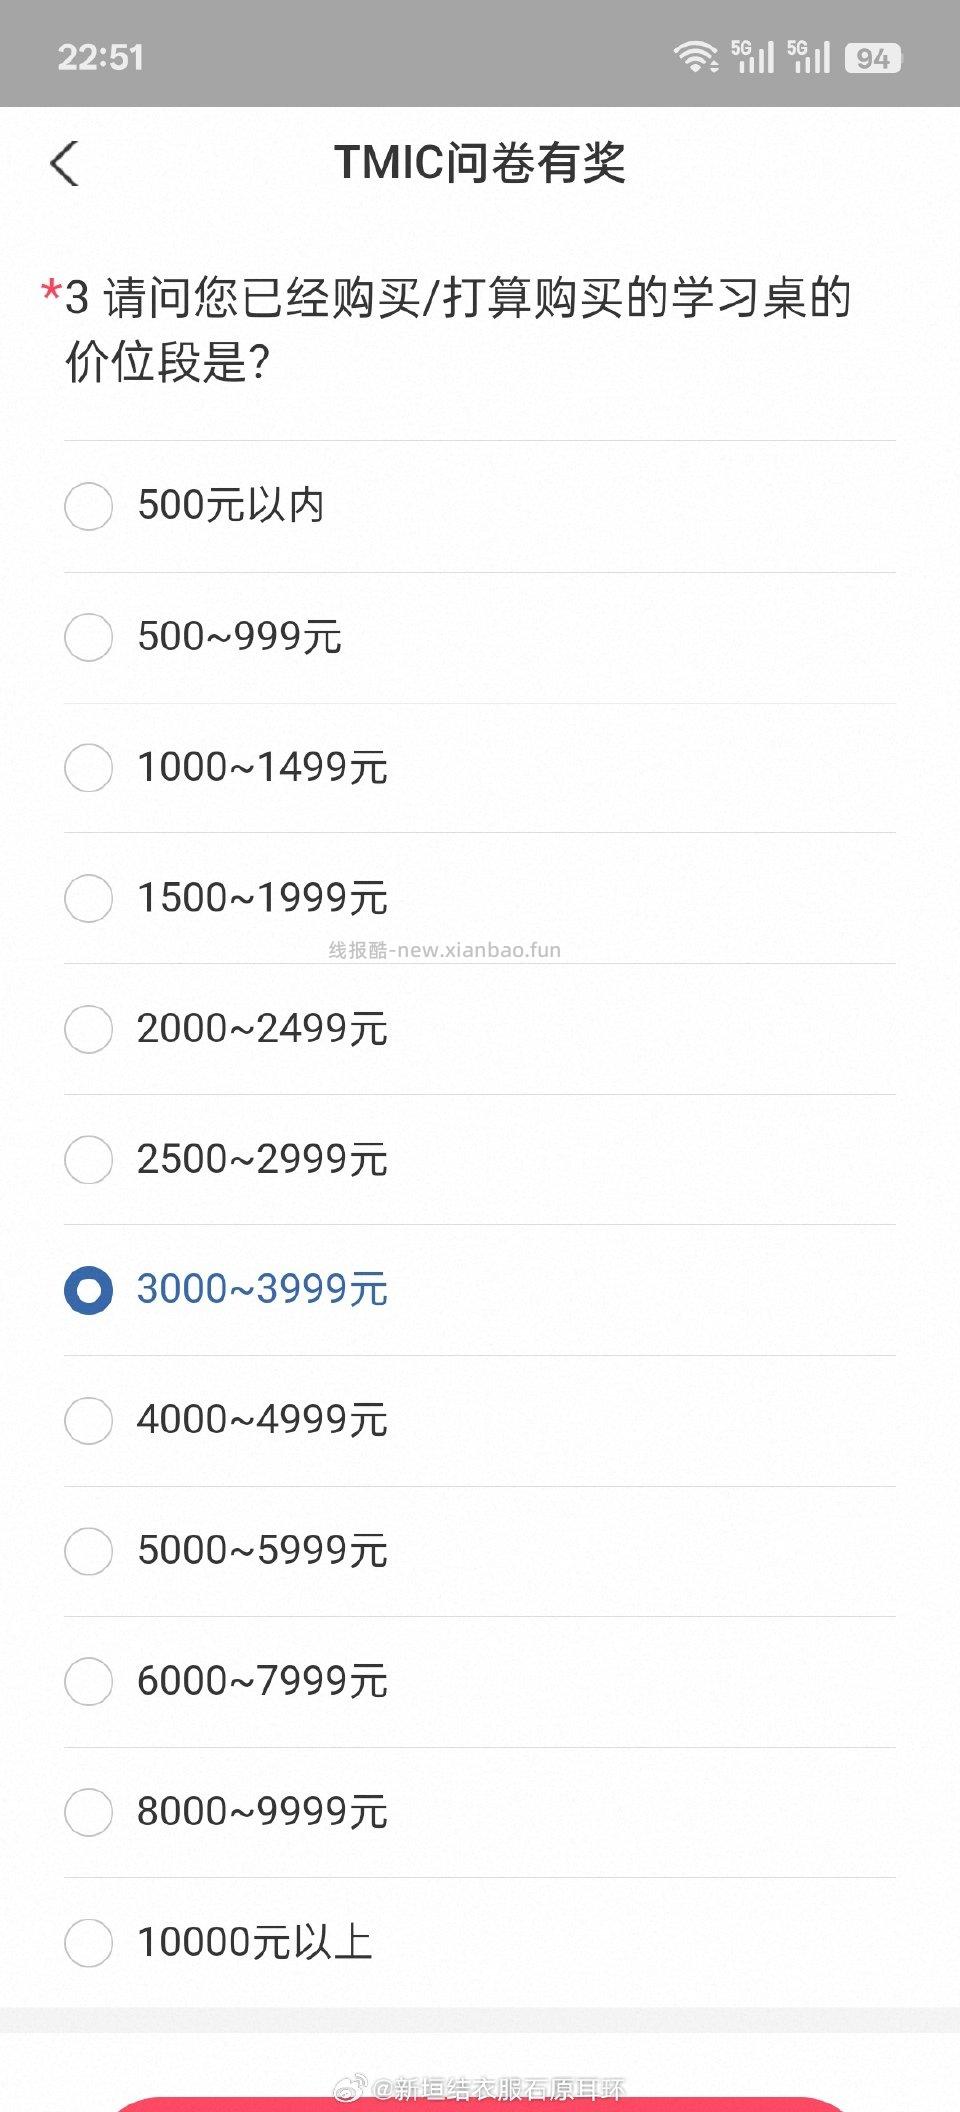This screenshot has height=2112, width=960.
Task: Tap the clock time in status bar
Action: (x=100, y=58)
